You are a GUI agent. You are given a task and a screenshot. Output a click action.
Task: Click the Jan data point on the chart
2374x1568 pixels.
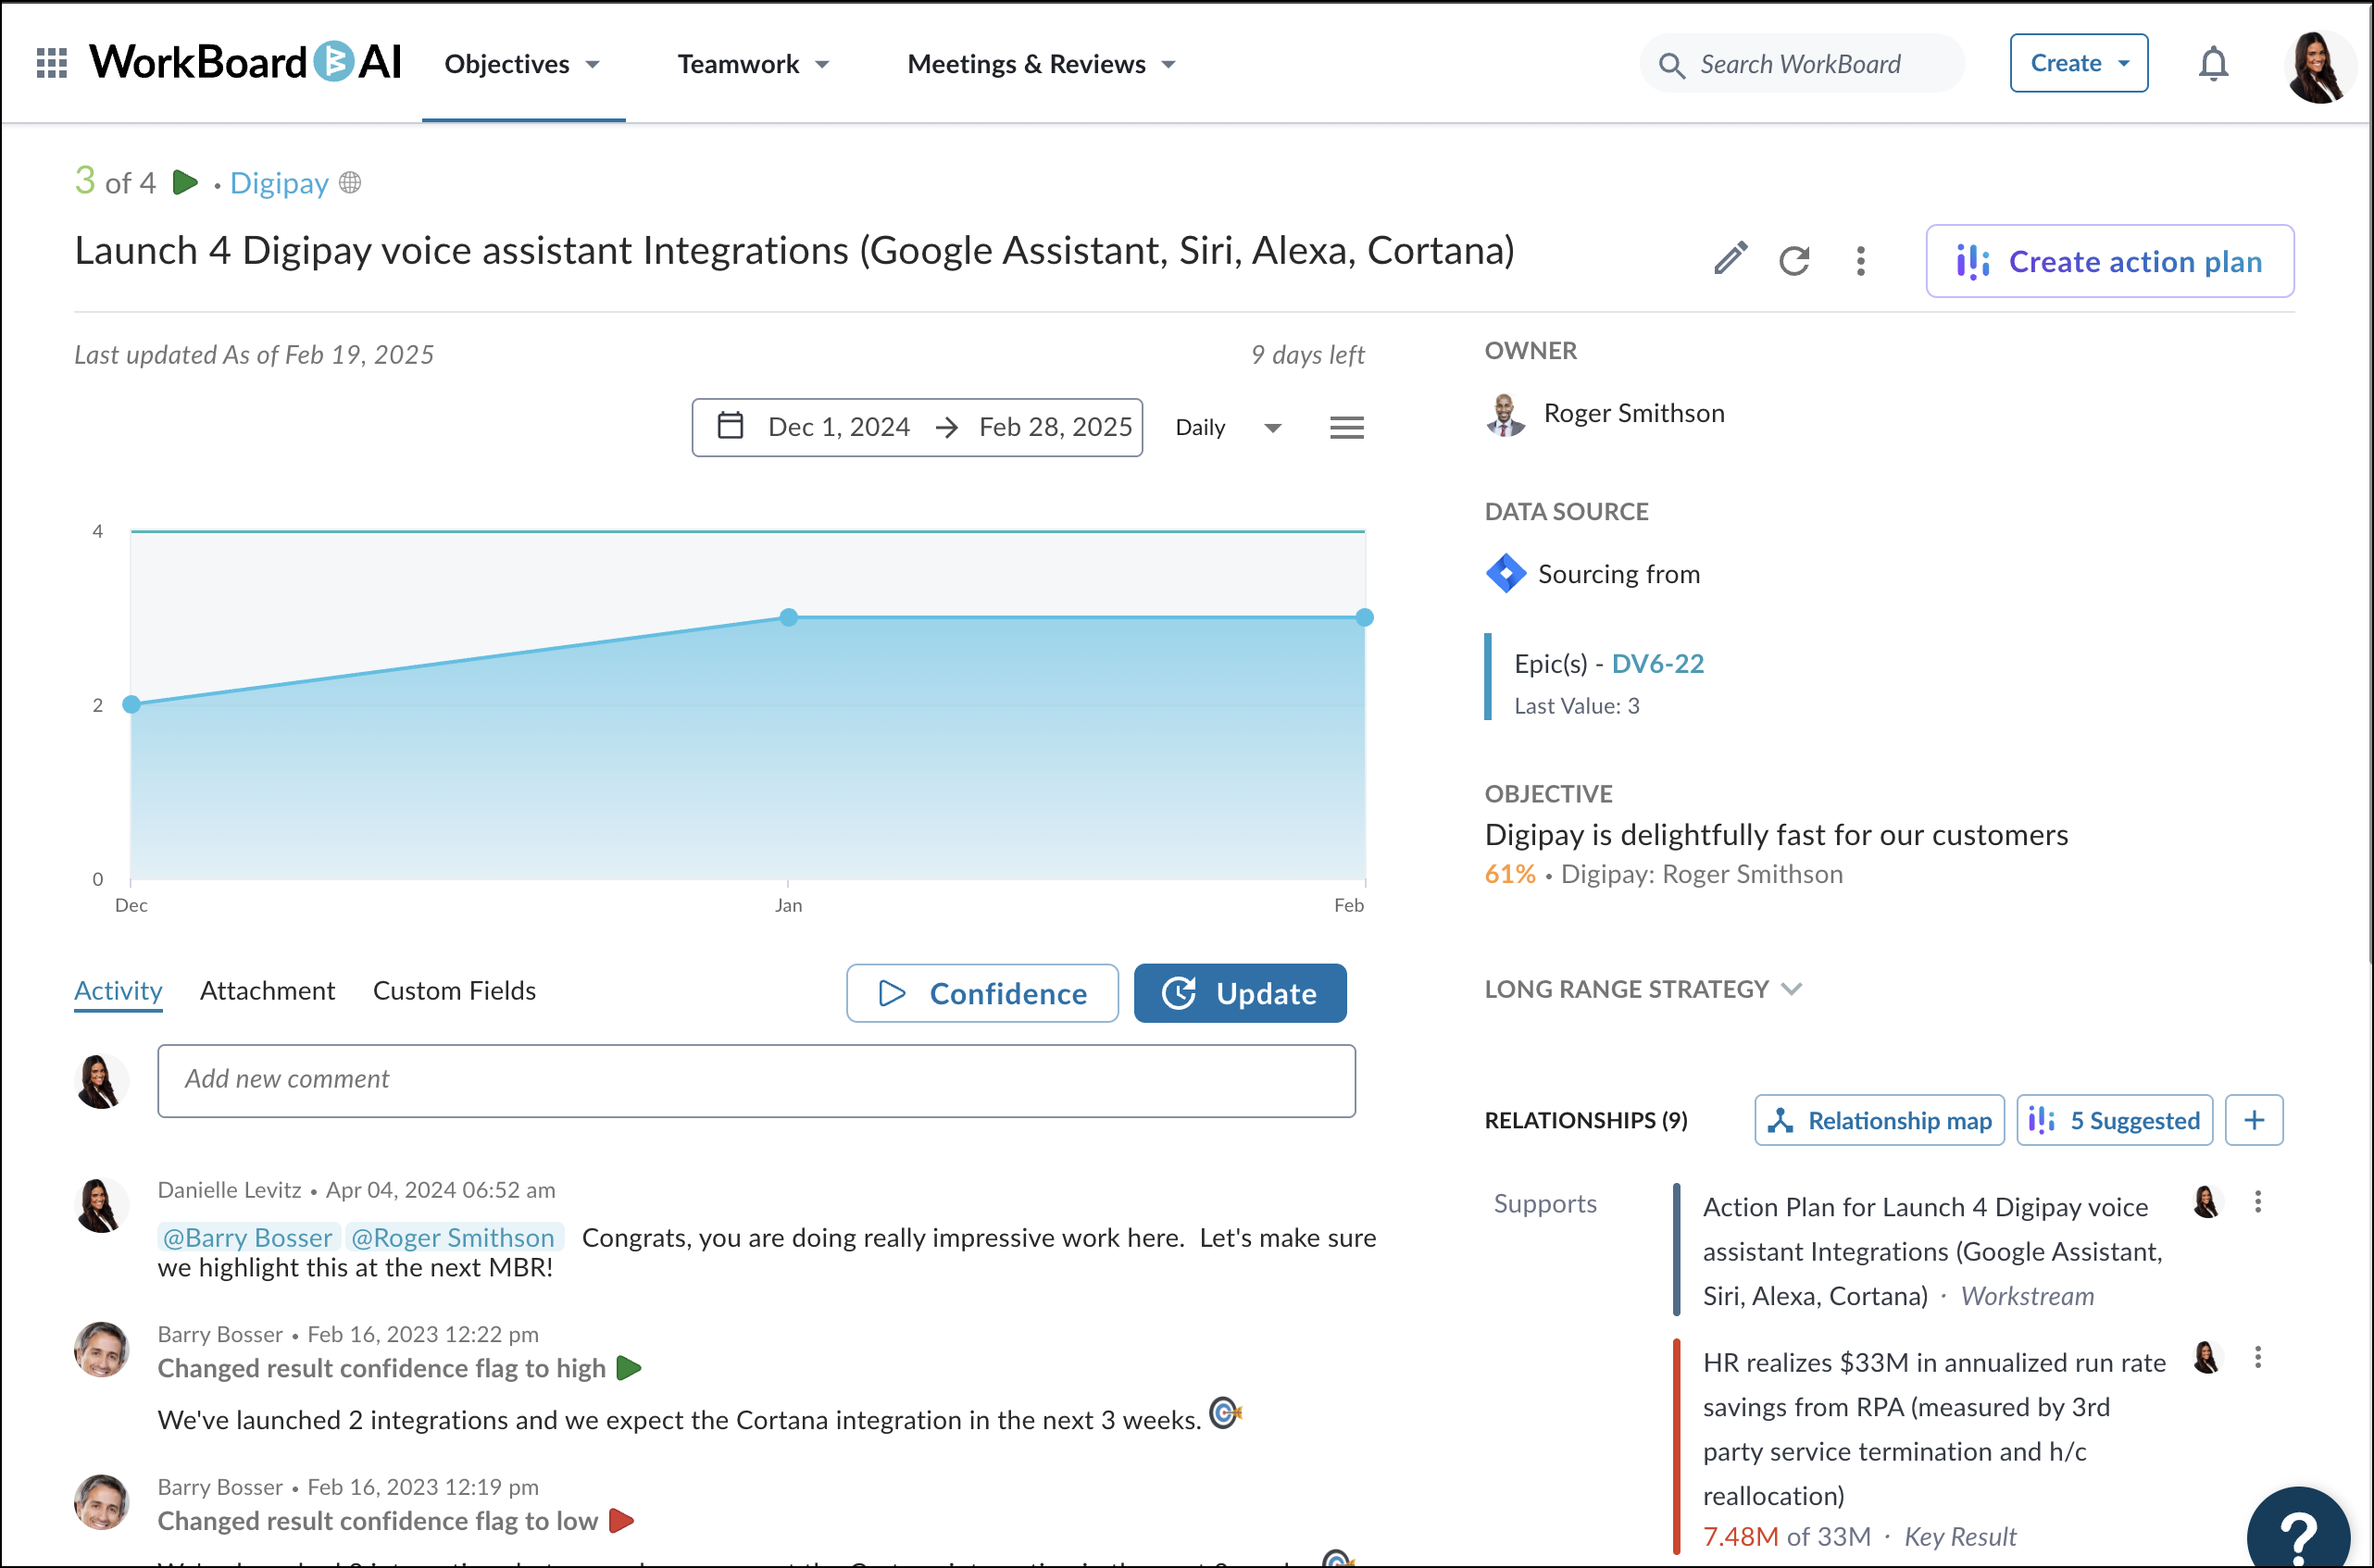788,617
